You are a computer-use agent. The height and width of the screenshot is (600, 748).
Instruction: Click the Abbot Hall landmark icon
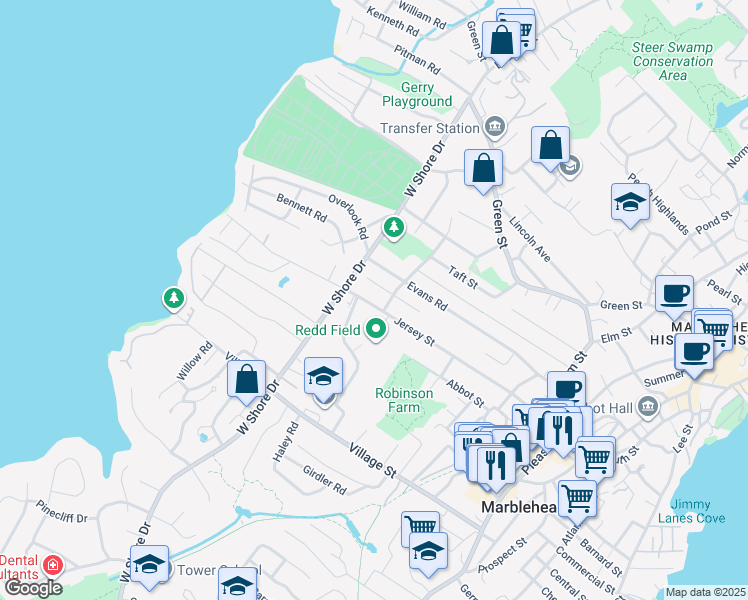[x=647, y=407]
